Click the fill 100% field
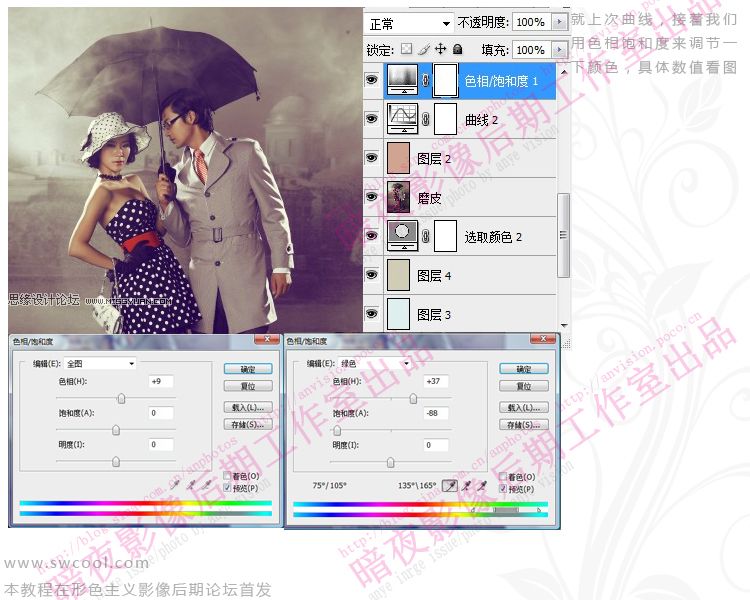Image resolution: width=750 pixels, height=600 pixels. pyautogui.click(x=532, y=49)
